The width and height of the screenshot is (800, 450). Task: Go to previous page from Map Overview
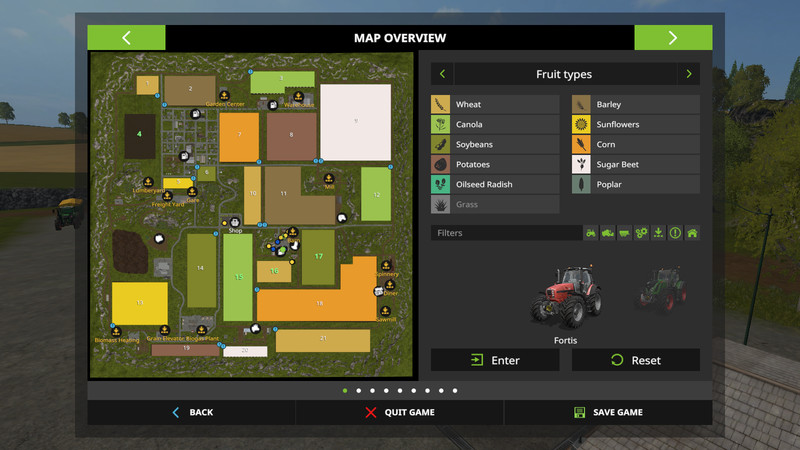126,38
